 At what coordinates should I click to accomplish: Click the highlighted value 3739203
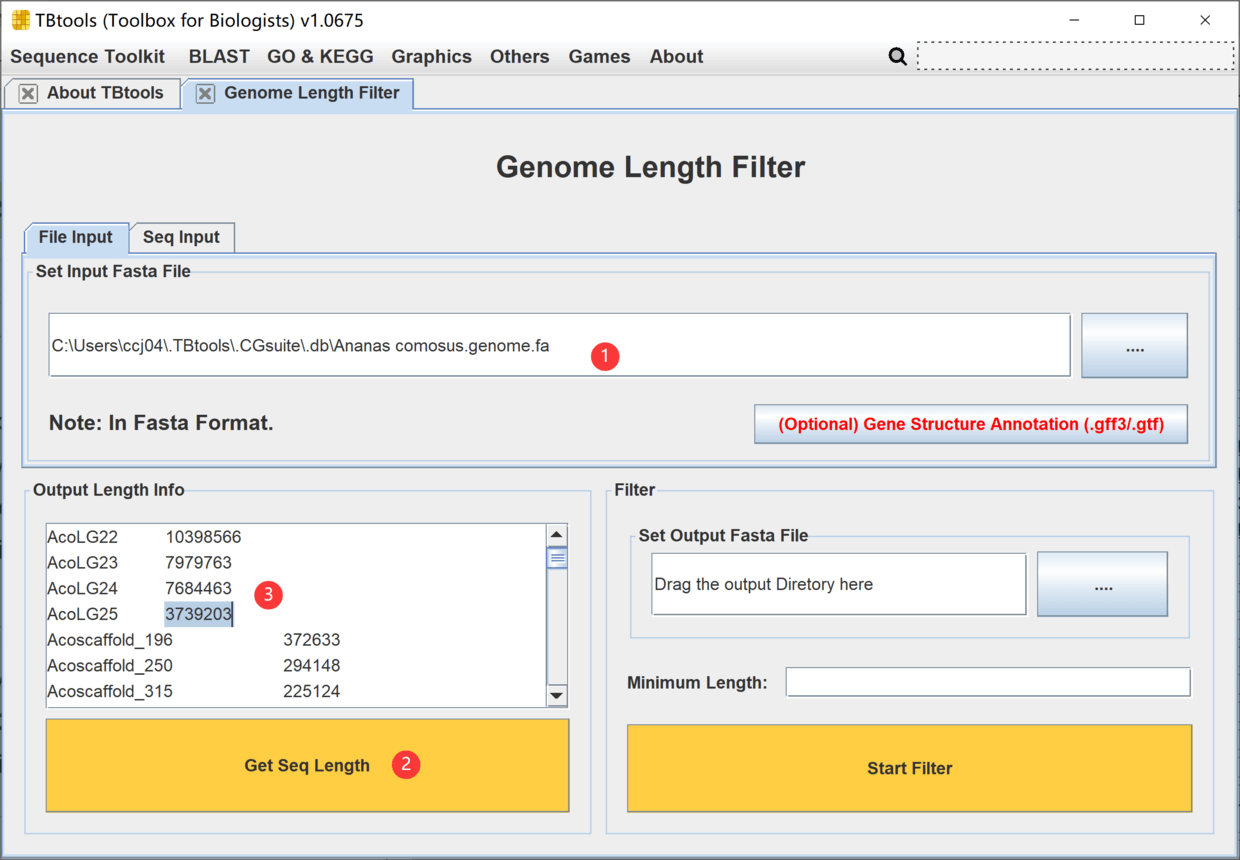[198, 614]
